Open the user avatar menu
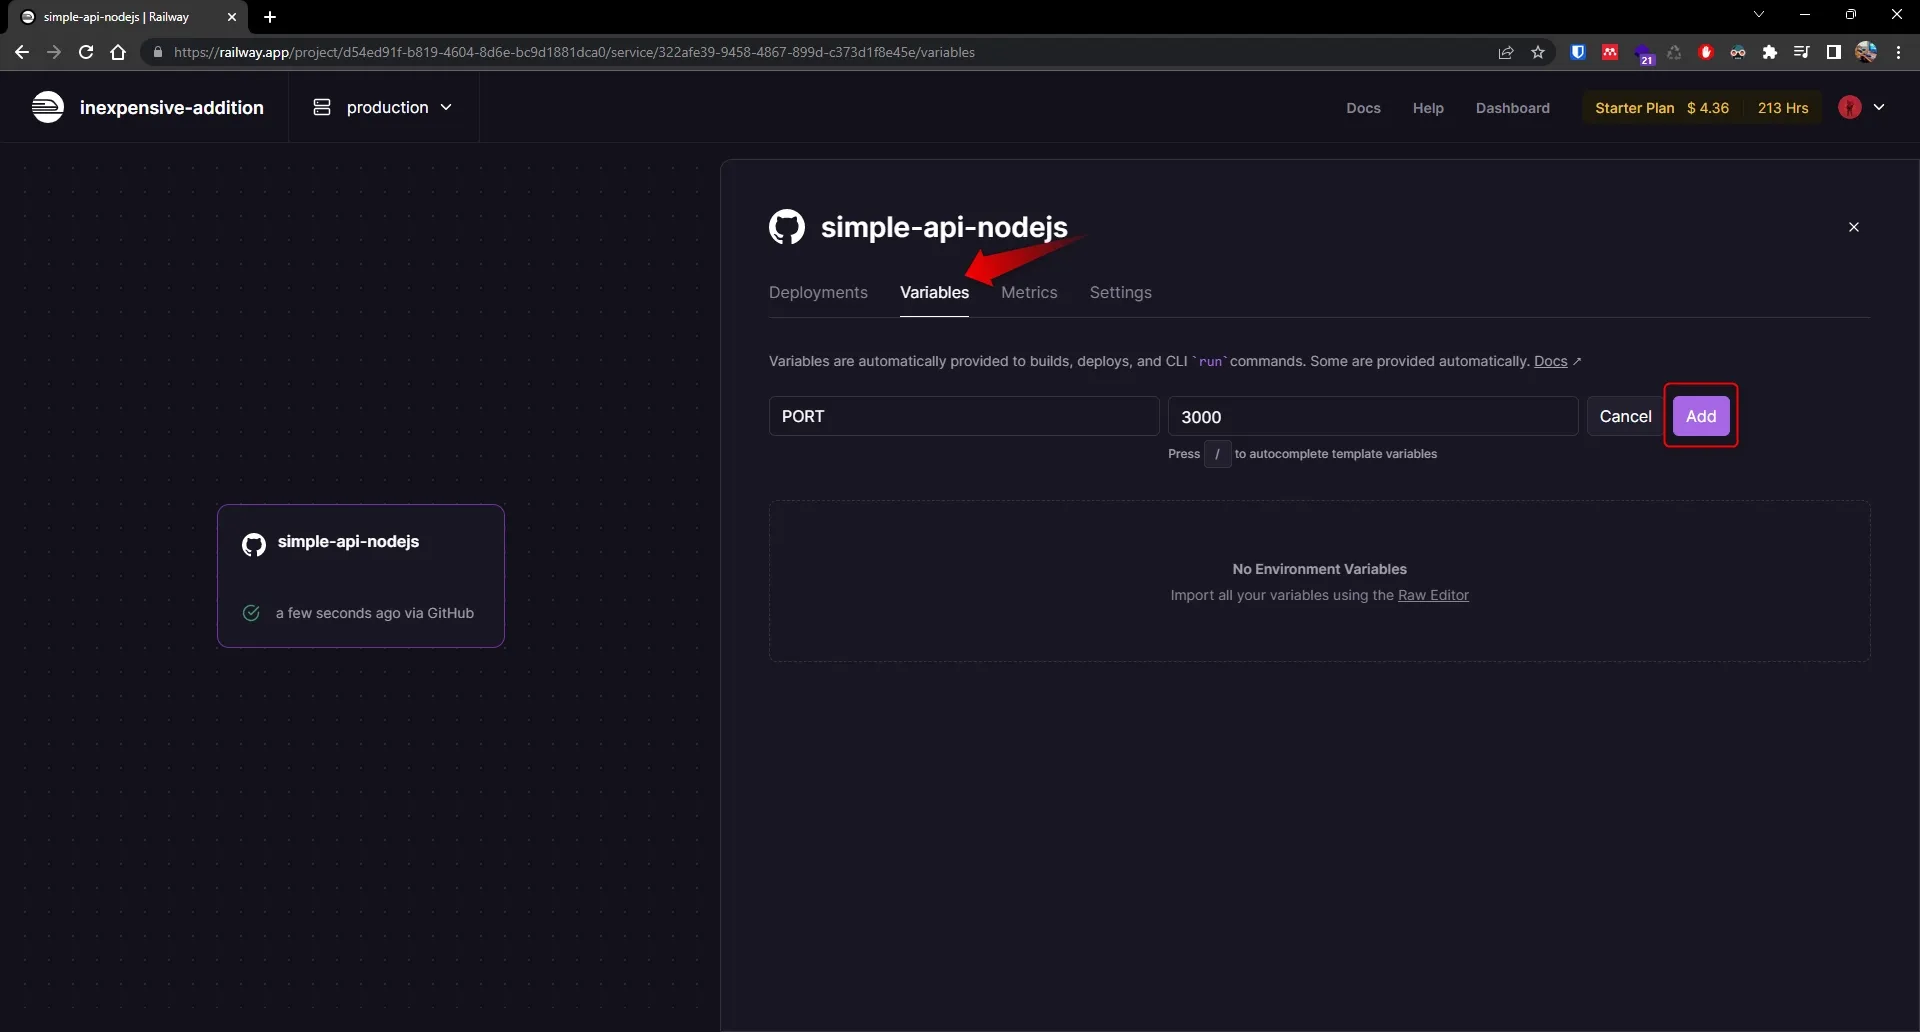This screenshot has height=1032, width=1920. [x=1861, y=108]
